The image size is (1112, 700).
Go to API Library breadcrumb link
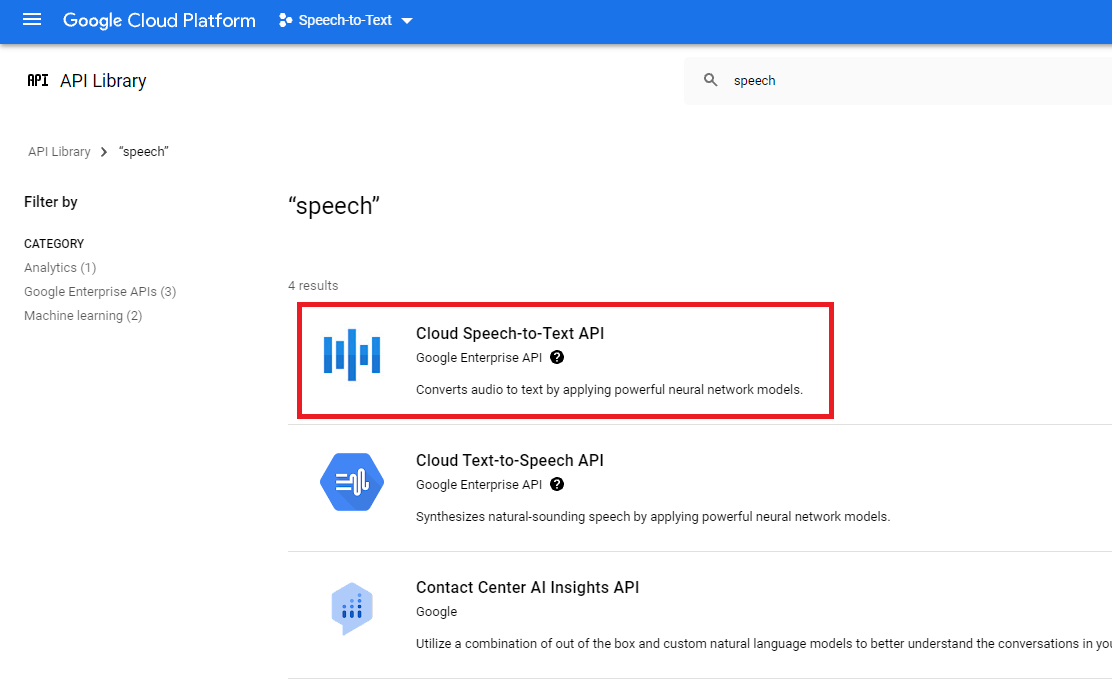point(59,152)
